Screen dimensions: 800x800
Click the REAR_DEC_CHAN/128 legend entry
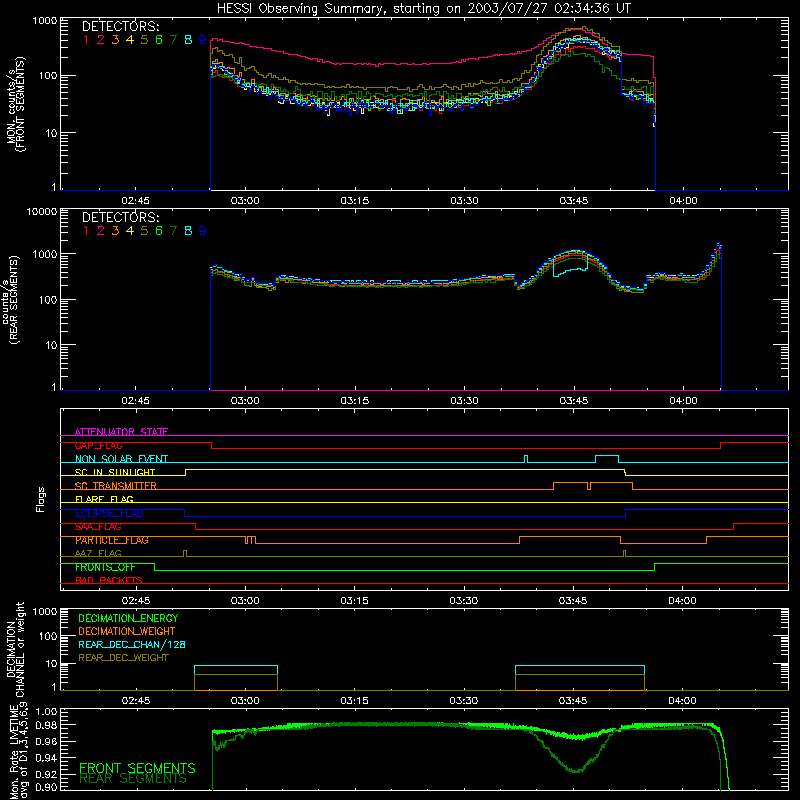(132, 644)
